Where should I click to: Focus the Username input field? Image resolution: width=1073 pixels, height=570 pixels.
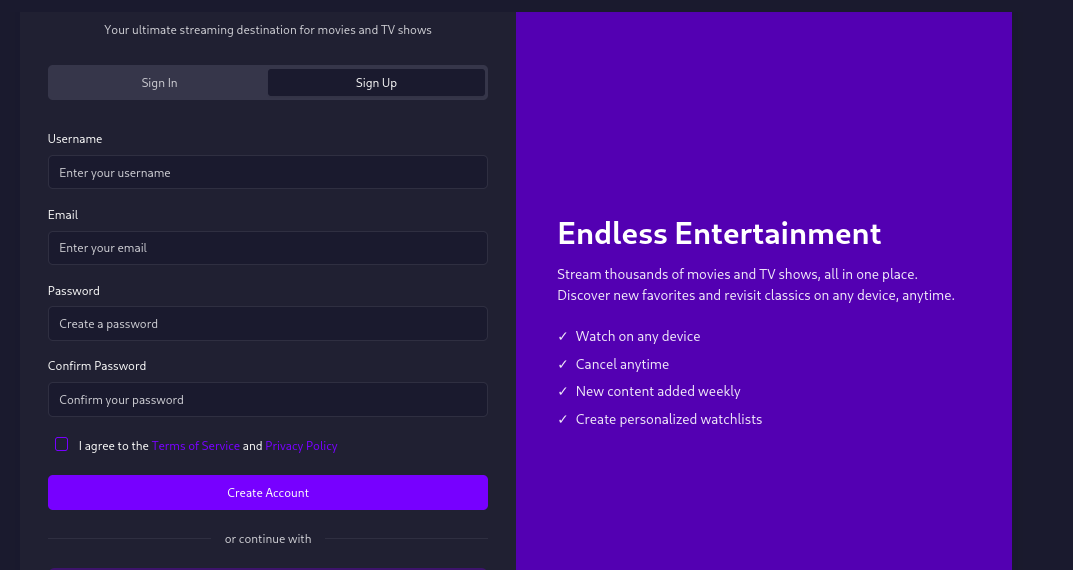[x=267, y=173]
